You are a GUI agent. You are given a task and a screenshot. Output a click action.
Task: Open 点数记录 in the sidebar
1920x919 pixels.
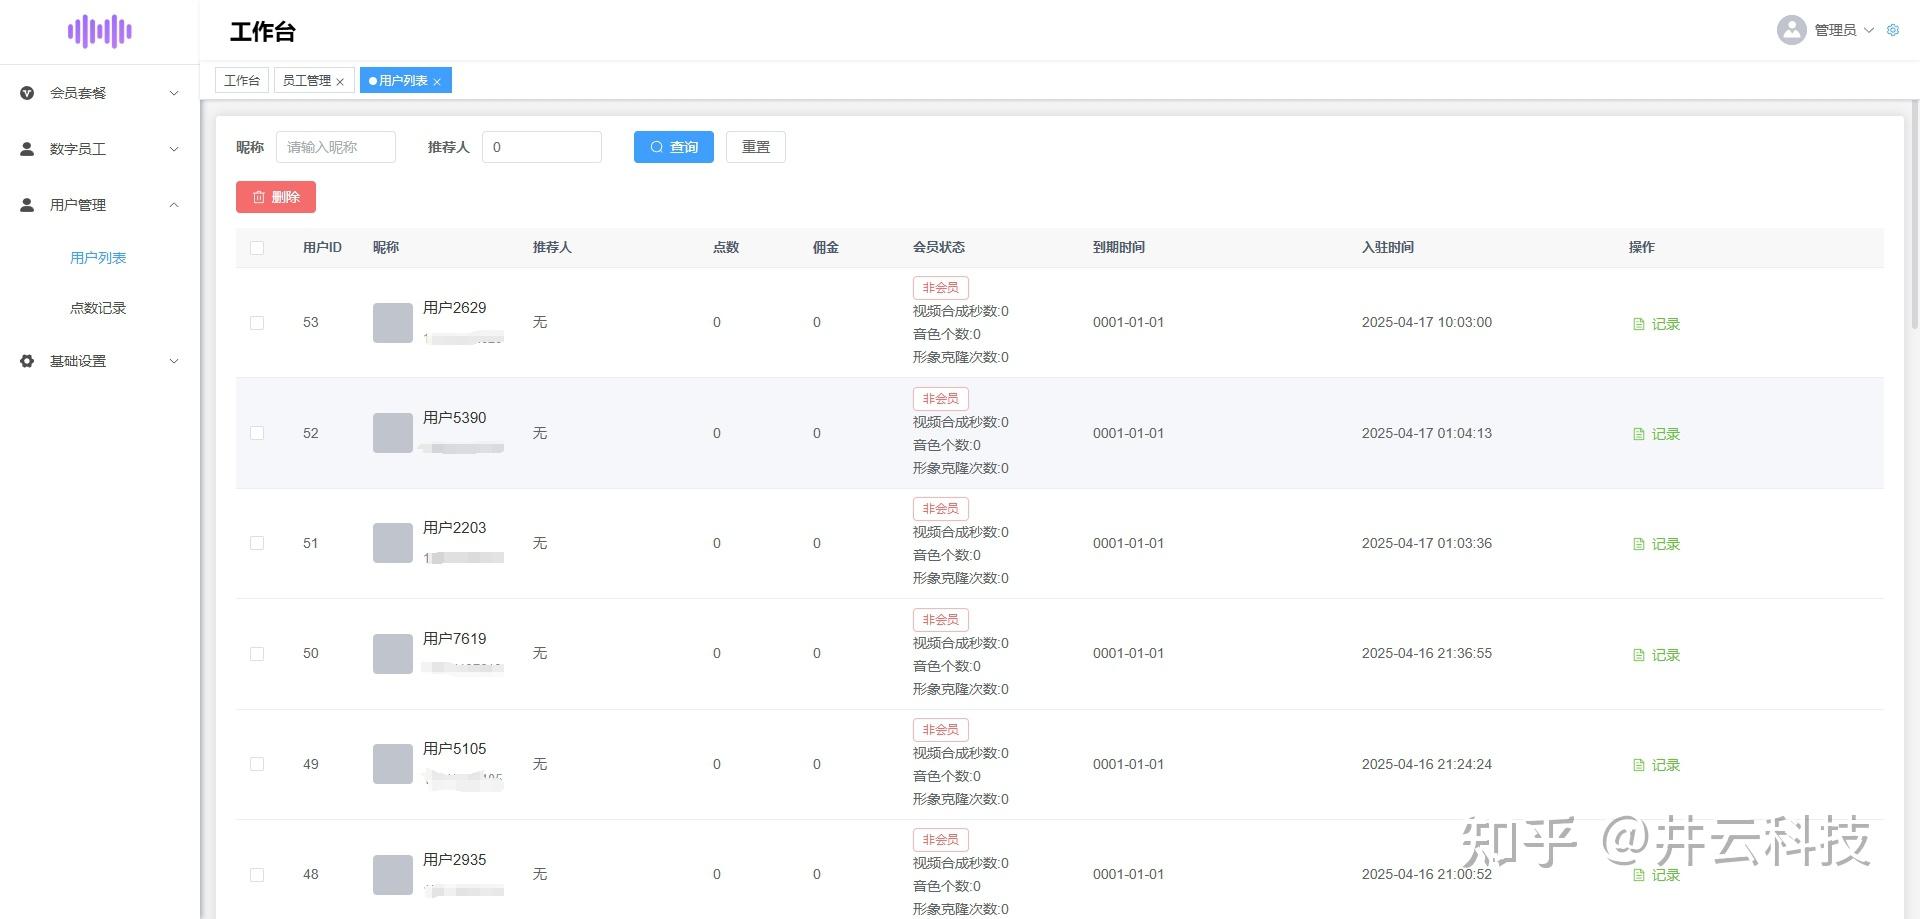point(98,308)
